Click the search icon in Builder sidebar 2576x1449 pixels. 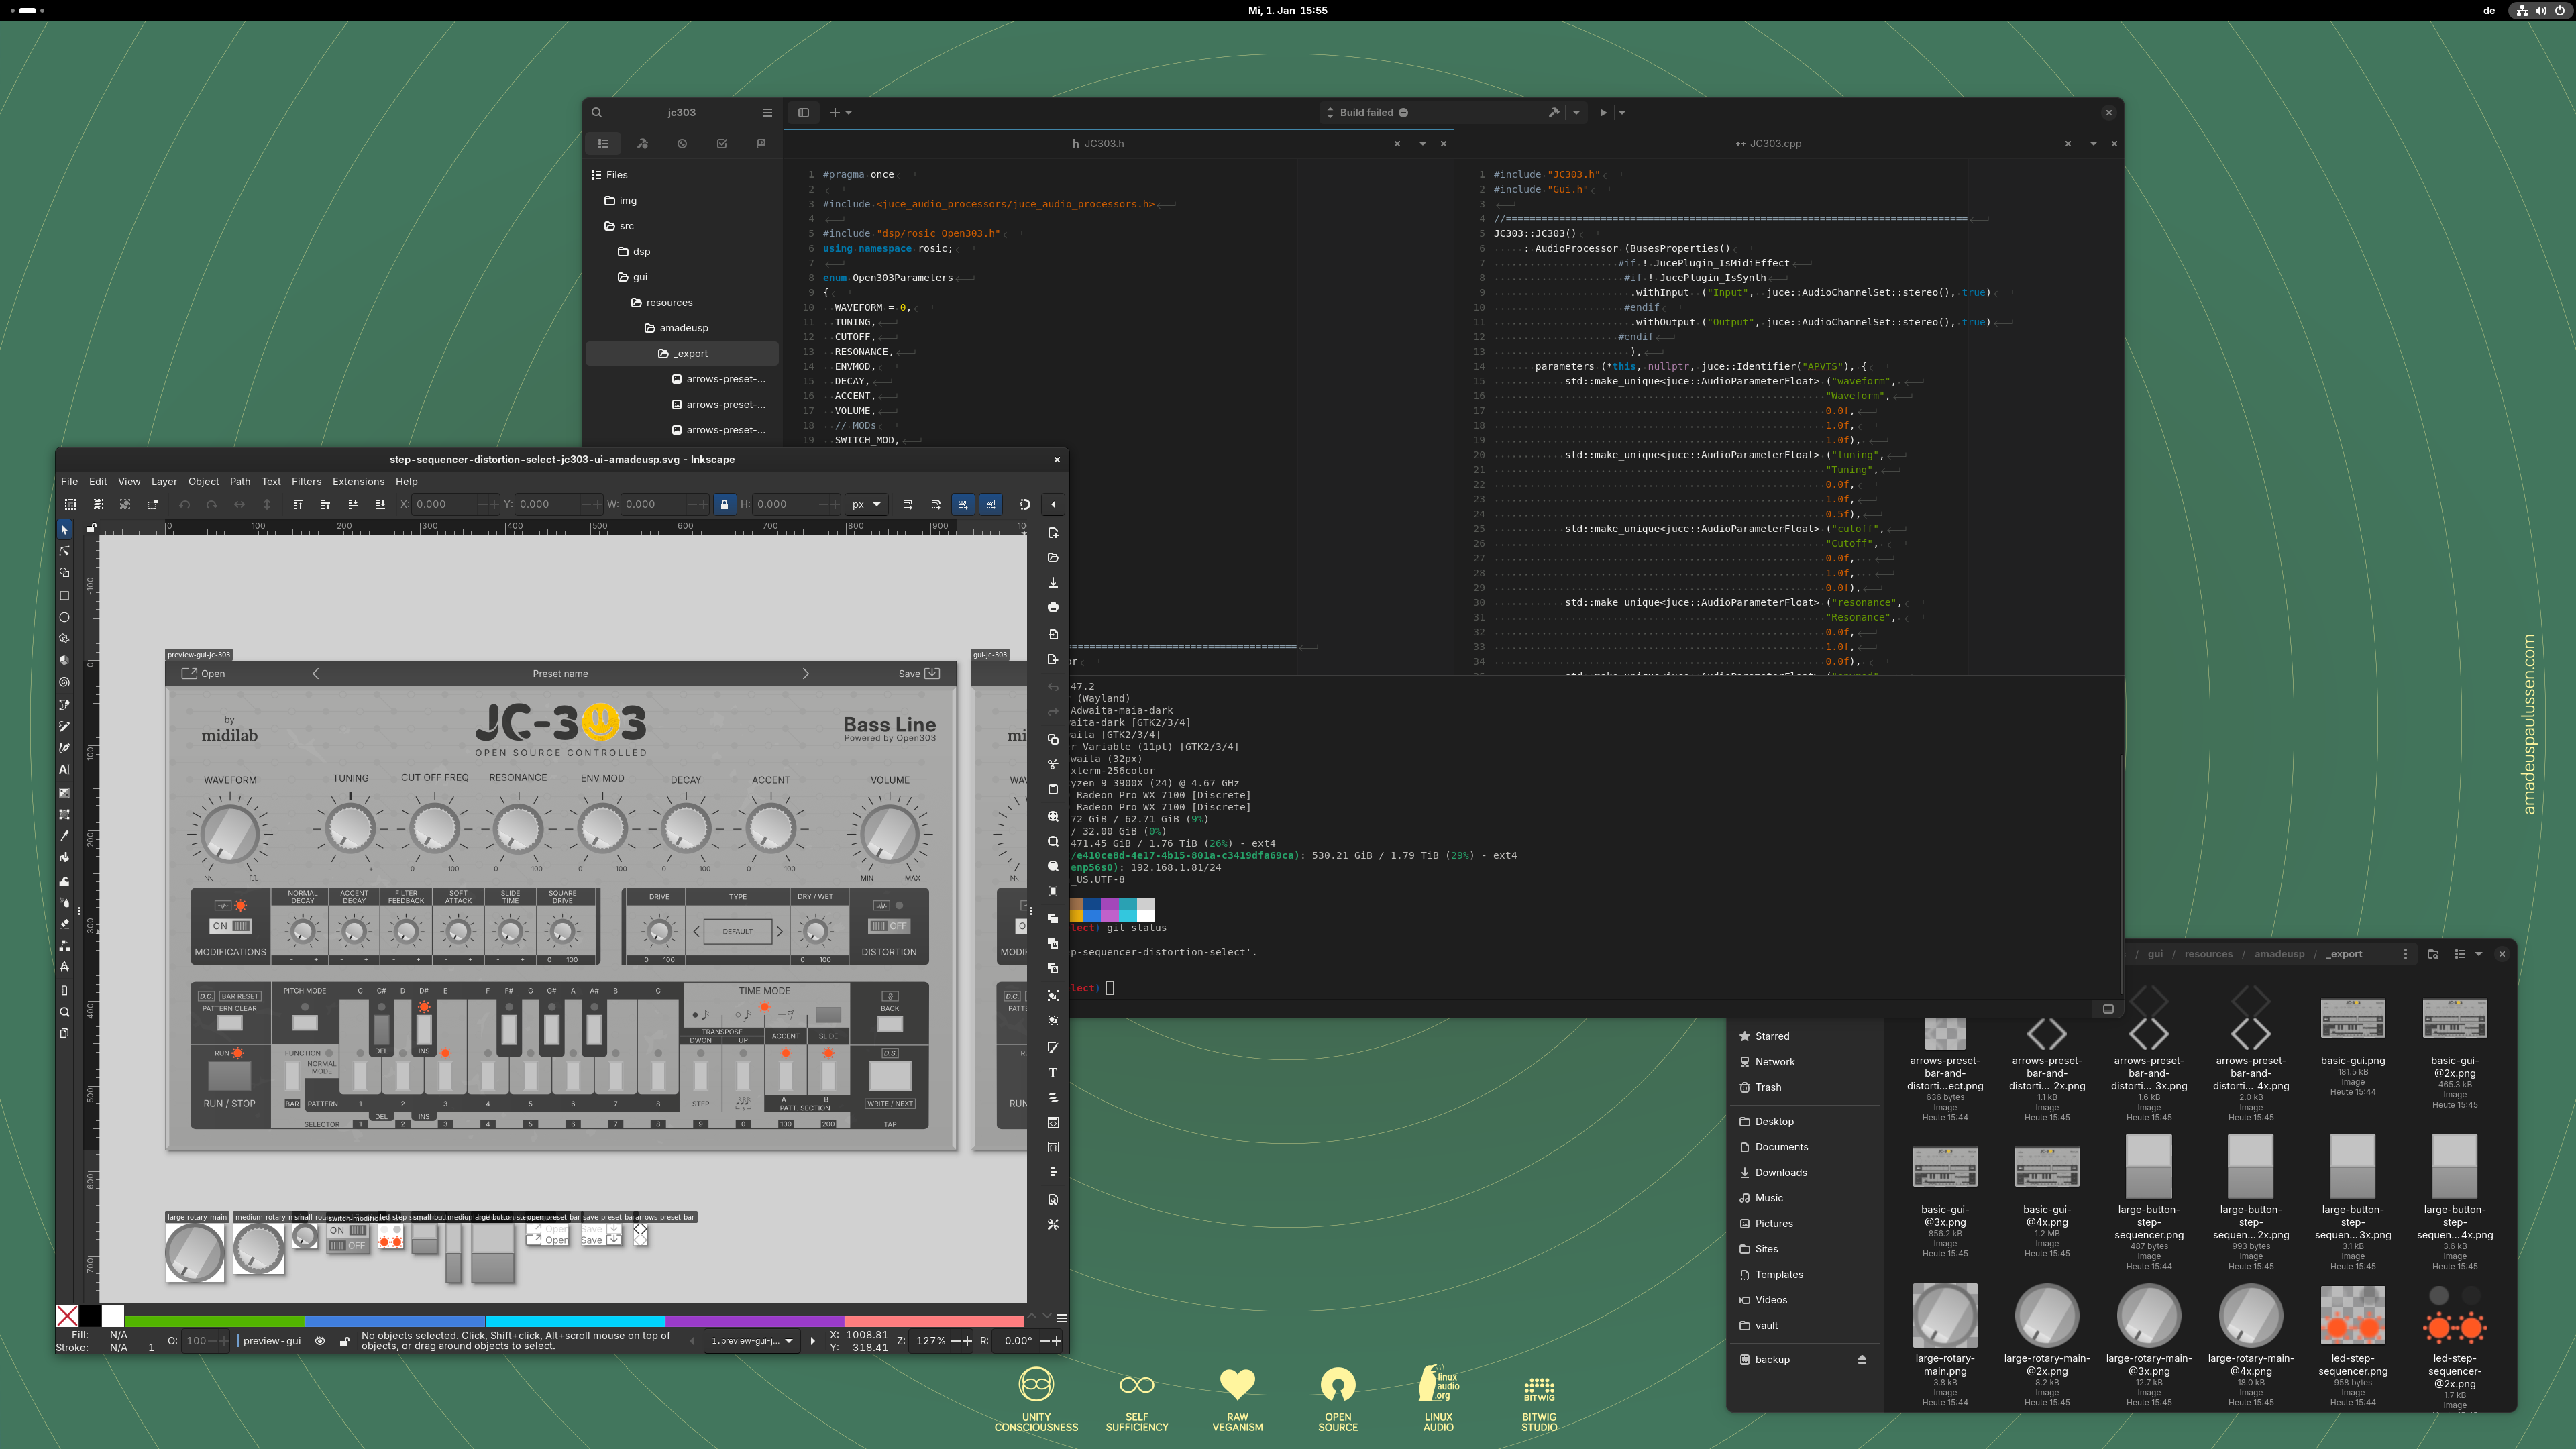[597, 113]
